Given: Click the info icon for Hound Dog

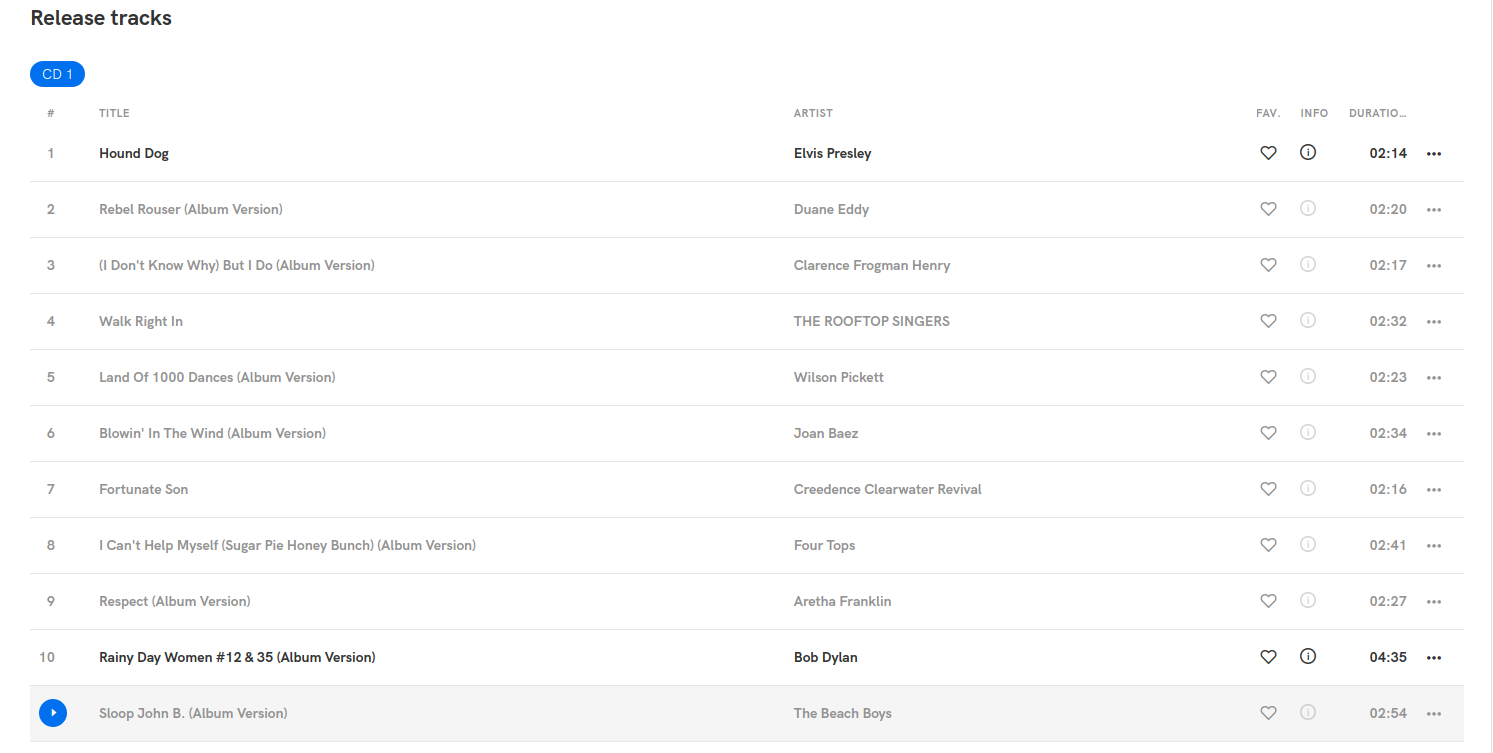Looking at the screenshot, I should pos(1308,152).
